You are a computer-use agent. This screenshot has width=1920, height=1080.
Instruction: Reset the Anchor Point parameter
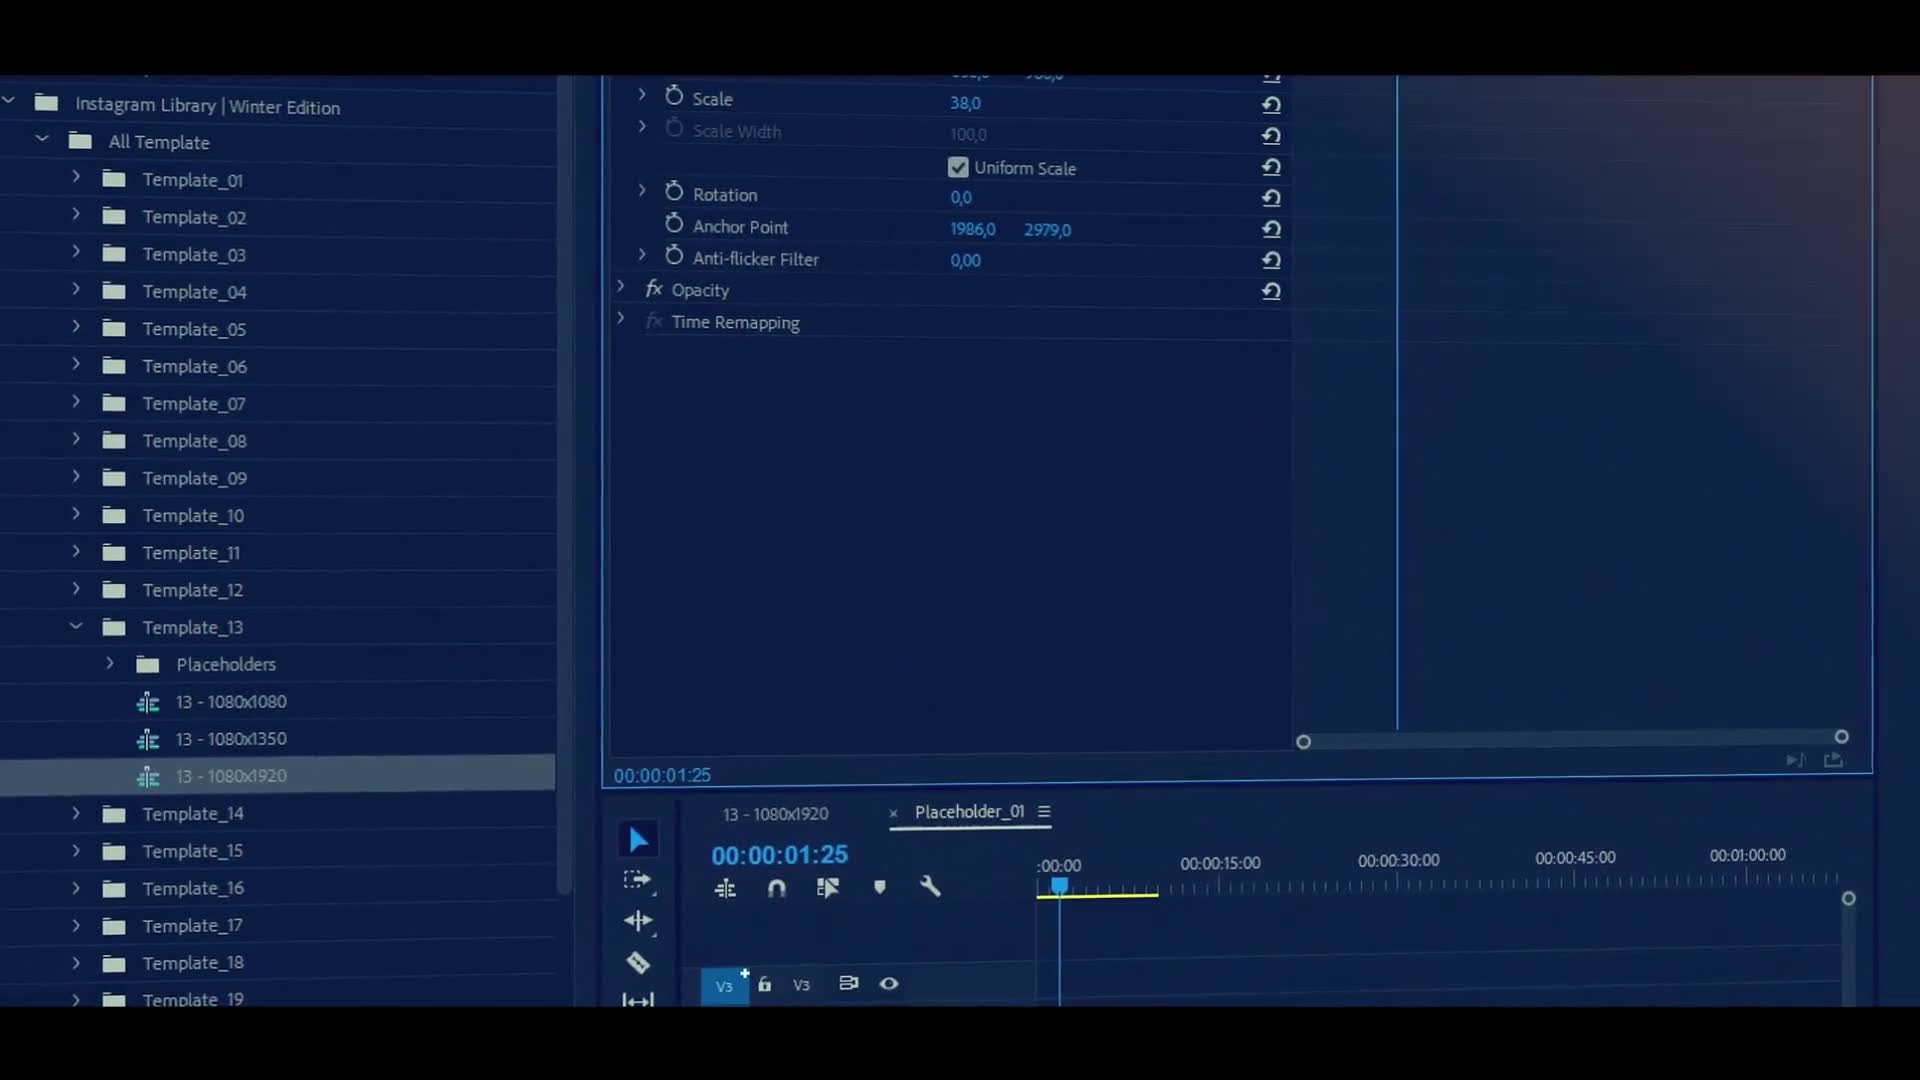click(1271, 228)
